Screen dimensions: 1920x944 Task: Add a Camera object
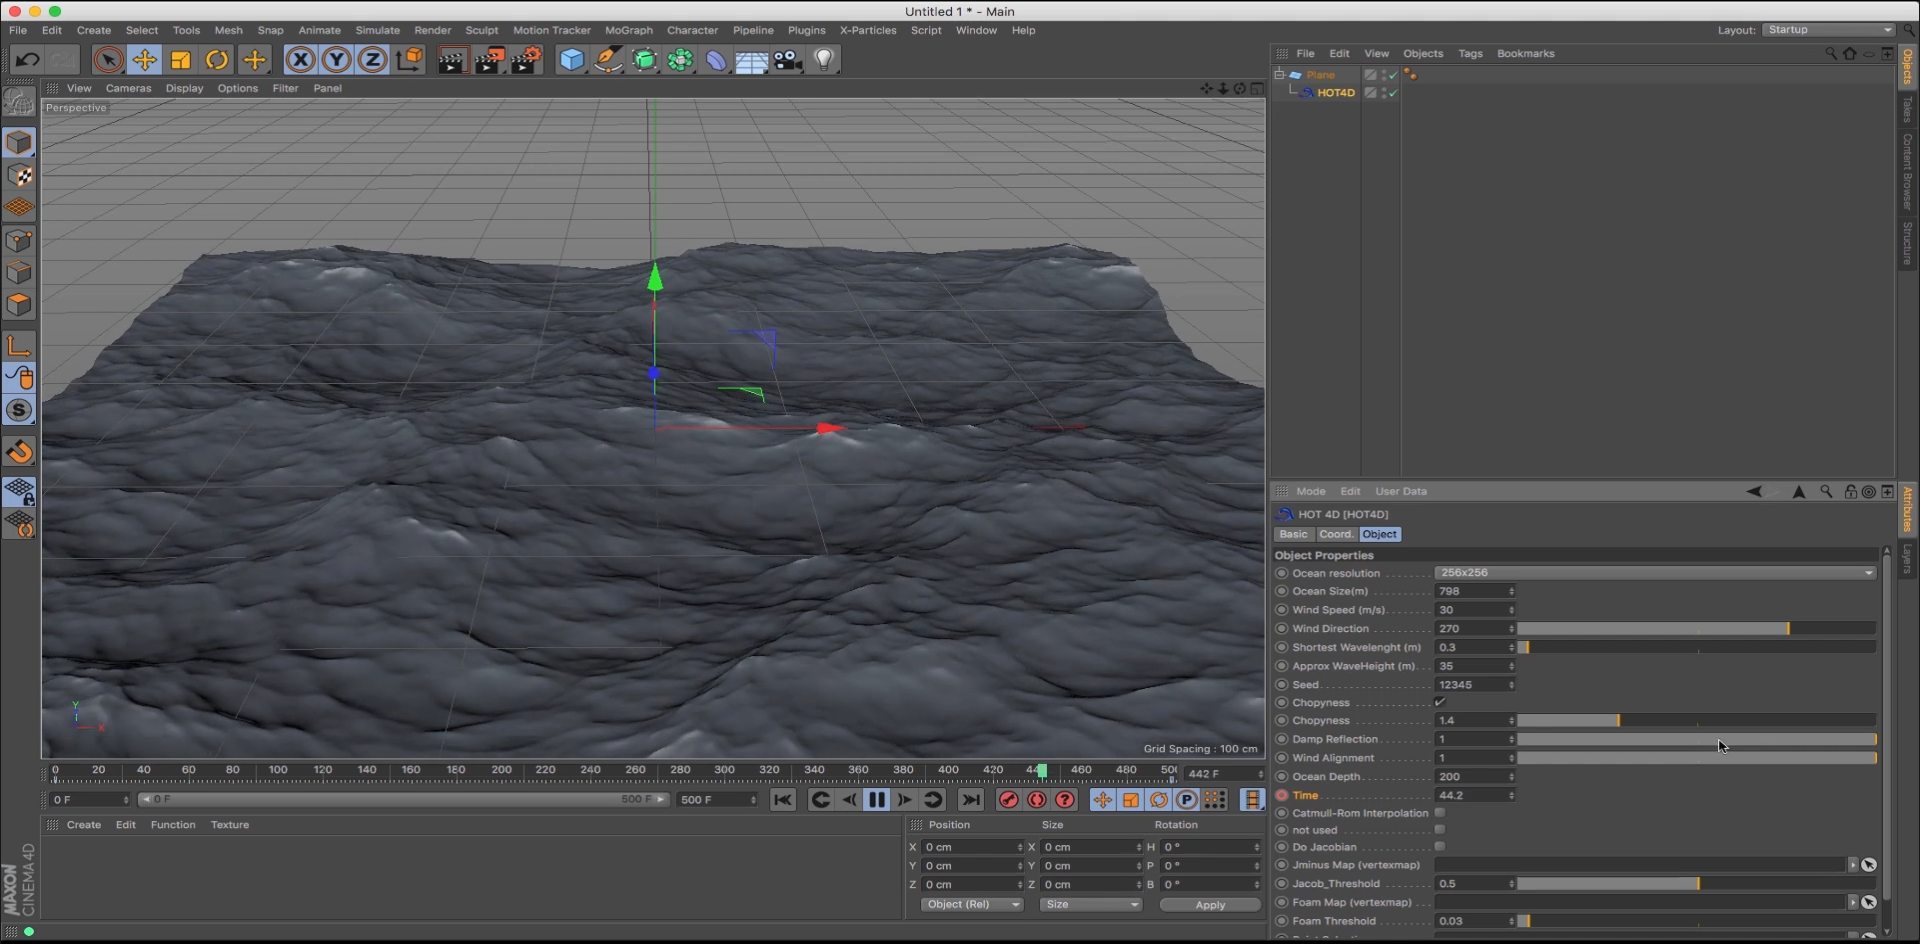[x=788, y=60]
